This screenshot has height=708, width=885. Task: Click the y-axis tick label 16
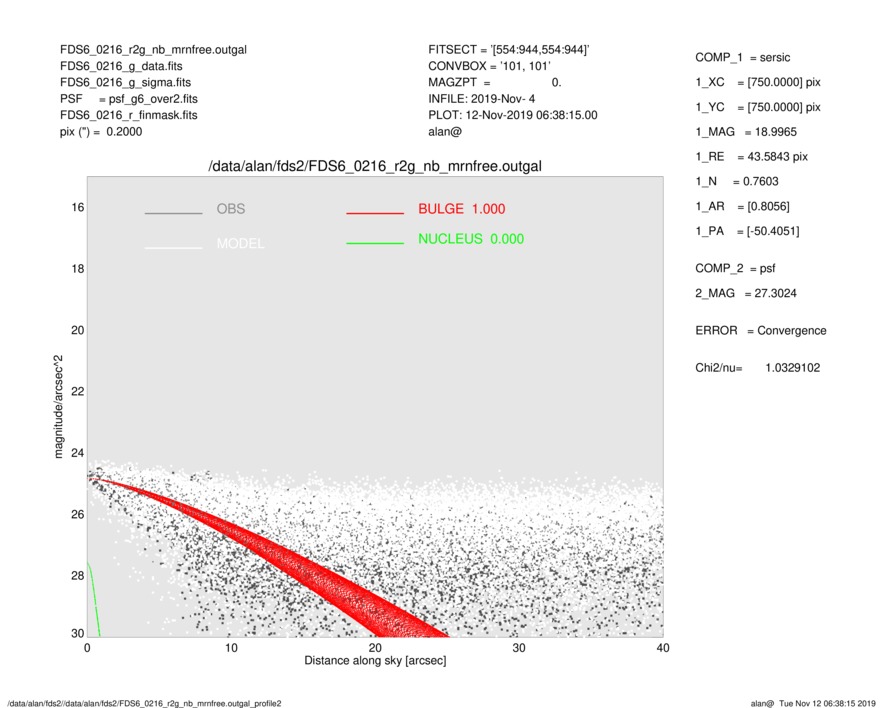(x=78, y=208)
